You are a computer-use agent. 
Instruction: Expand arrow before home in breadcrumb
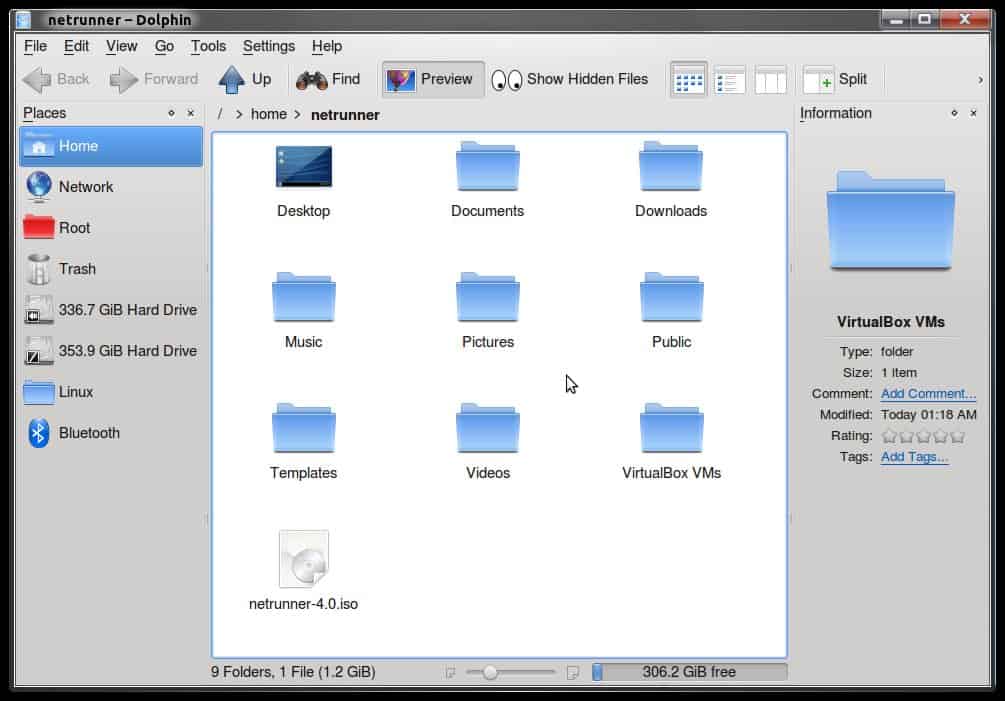coord(238,114)
